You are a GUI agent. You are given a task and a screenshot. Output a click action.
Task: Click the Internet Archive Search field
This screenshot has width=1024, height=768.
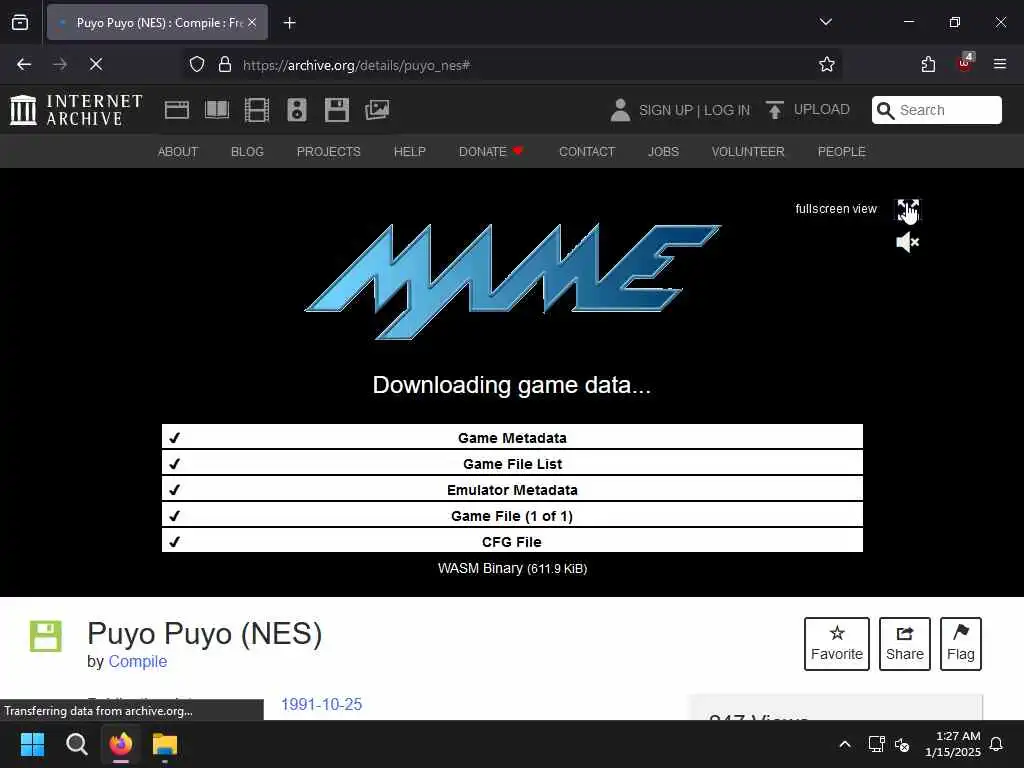pyautogui.click(x=936, y=110)
